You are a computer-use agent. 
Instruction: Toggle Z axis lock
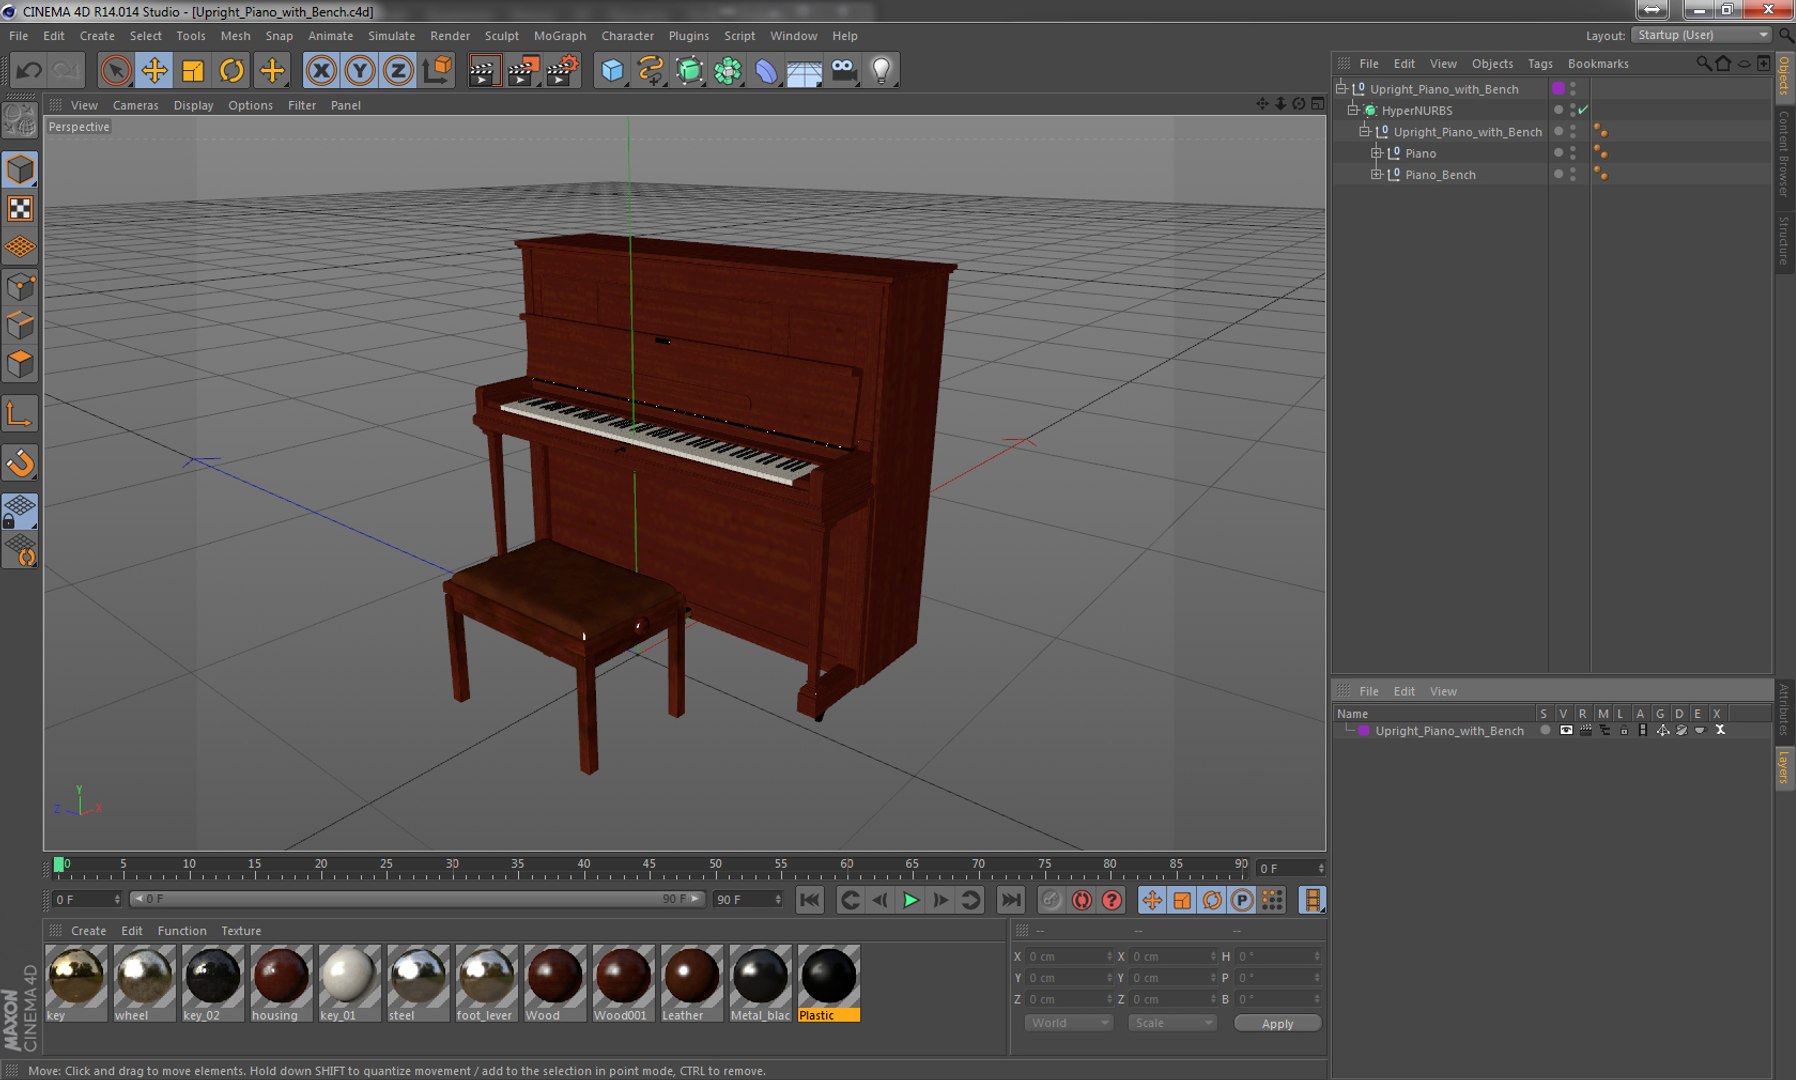click(398, 70)
